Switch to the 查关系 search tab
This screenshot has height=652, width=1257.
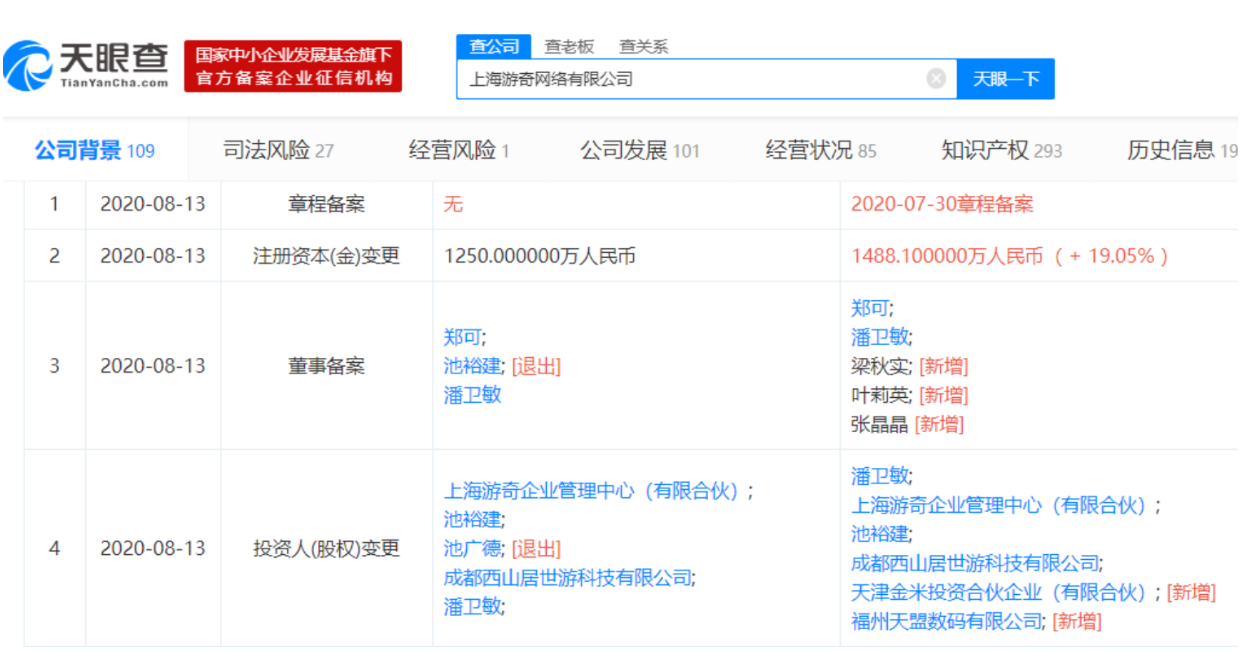click(x=643, y=46)
